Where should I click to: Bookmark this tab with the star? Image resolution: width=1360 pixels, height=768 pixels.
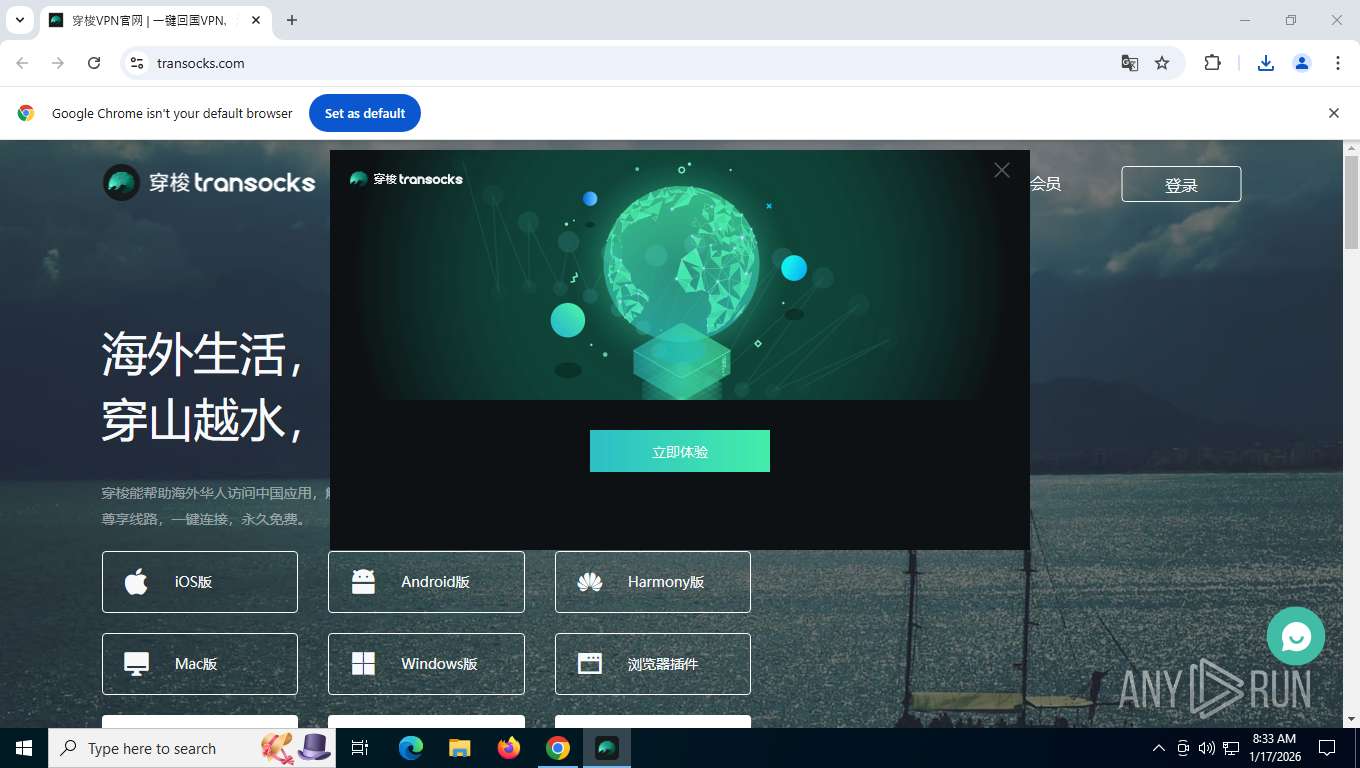tap(1162, 63)
